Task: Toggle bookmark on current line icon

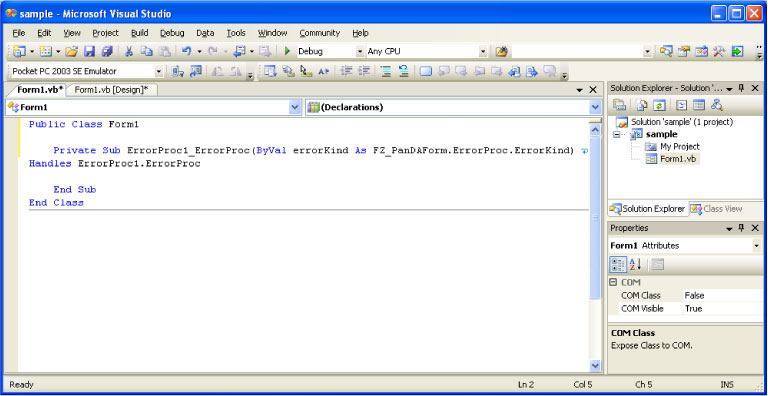Action: click(x=426, y=72)
